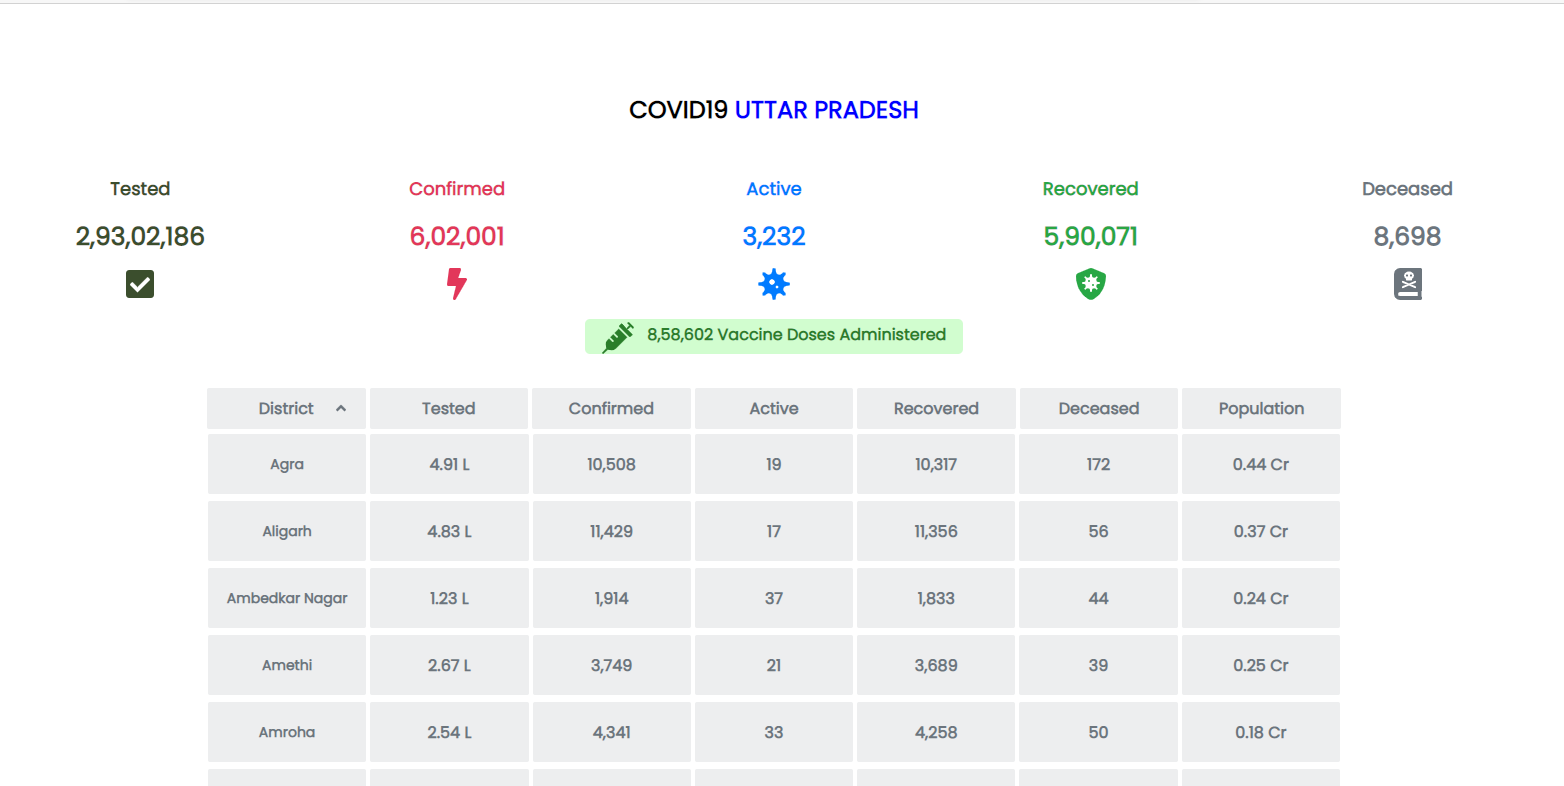
Task: Select the Population column header
Action: (x=1261, y=408)
